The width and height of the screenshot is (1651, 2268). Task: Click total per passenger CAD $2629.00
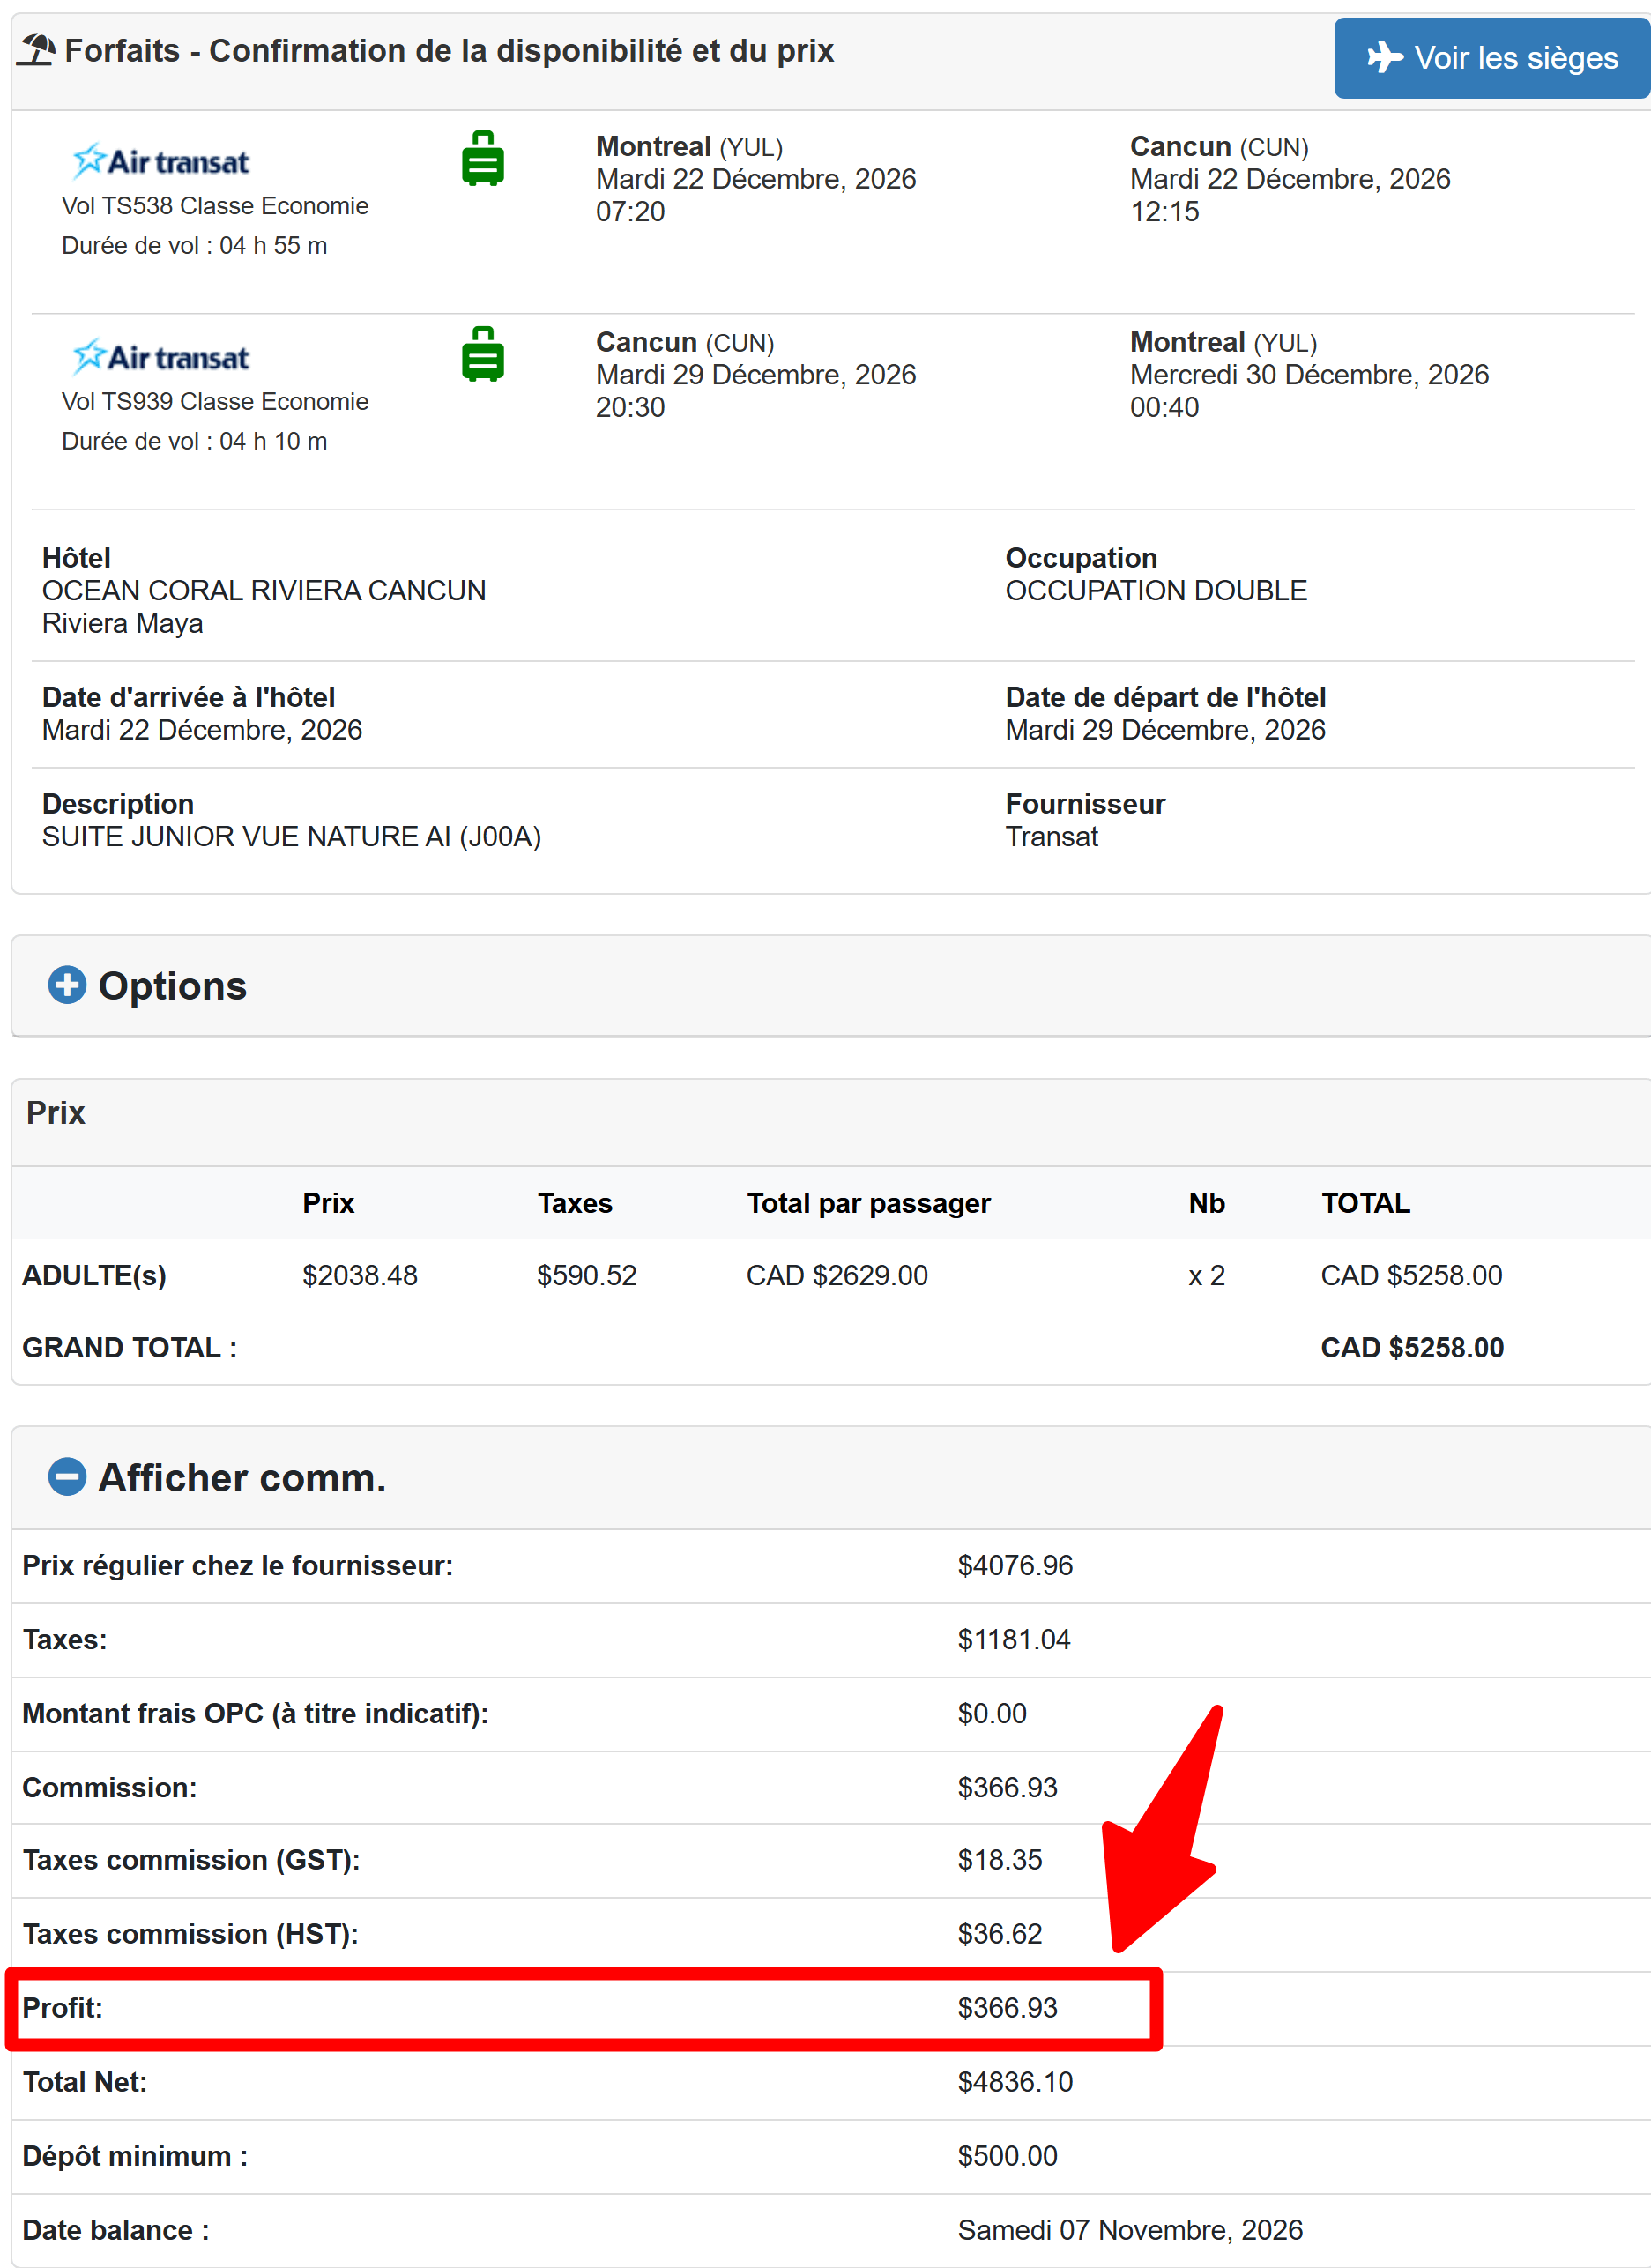837,1276
